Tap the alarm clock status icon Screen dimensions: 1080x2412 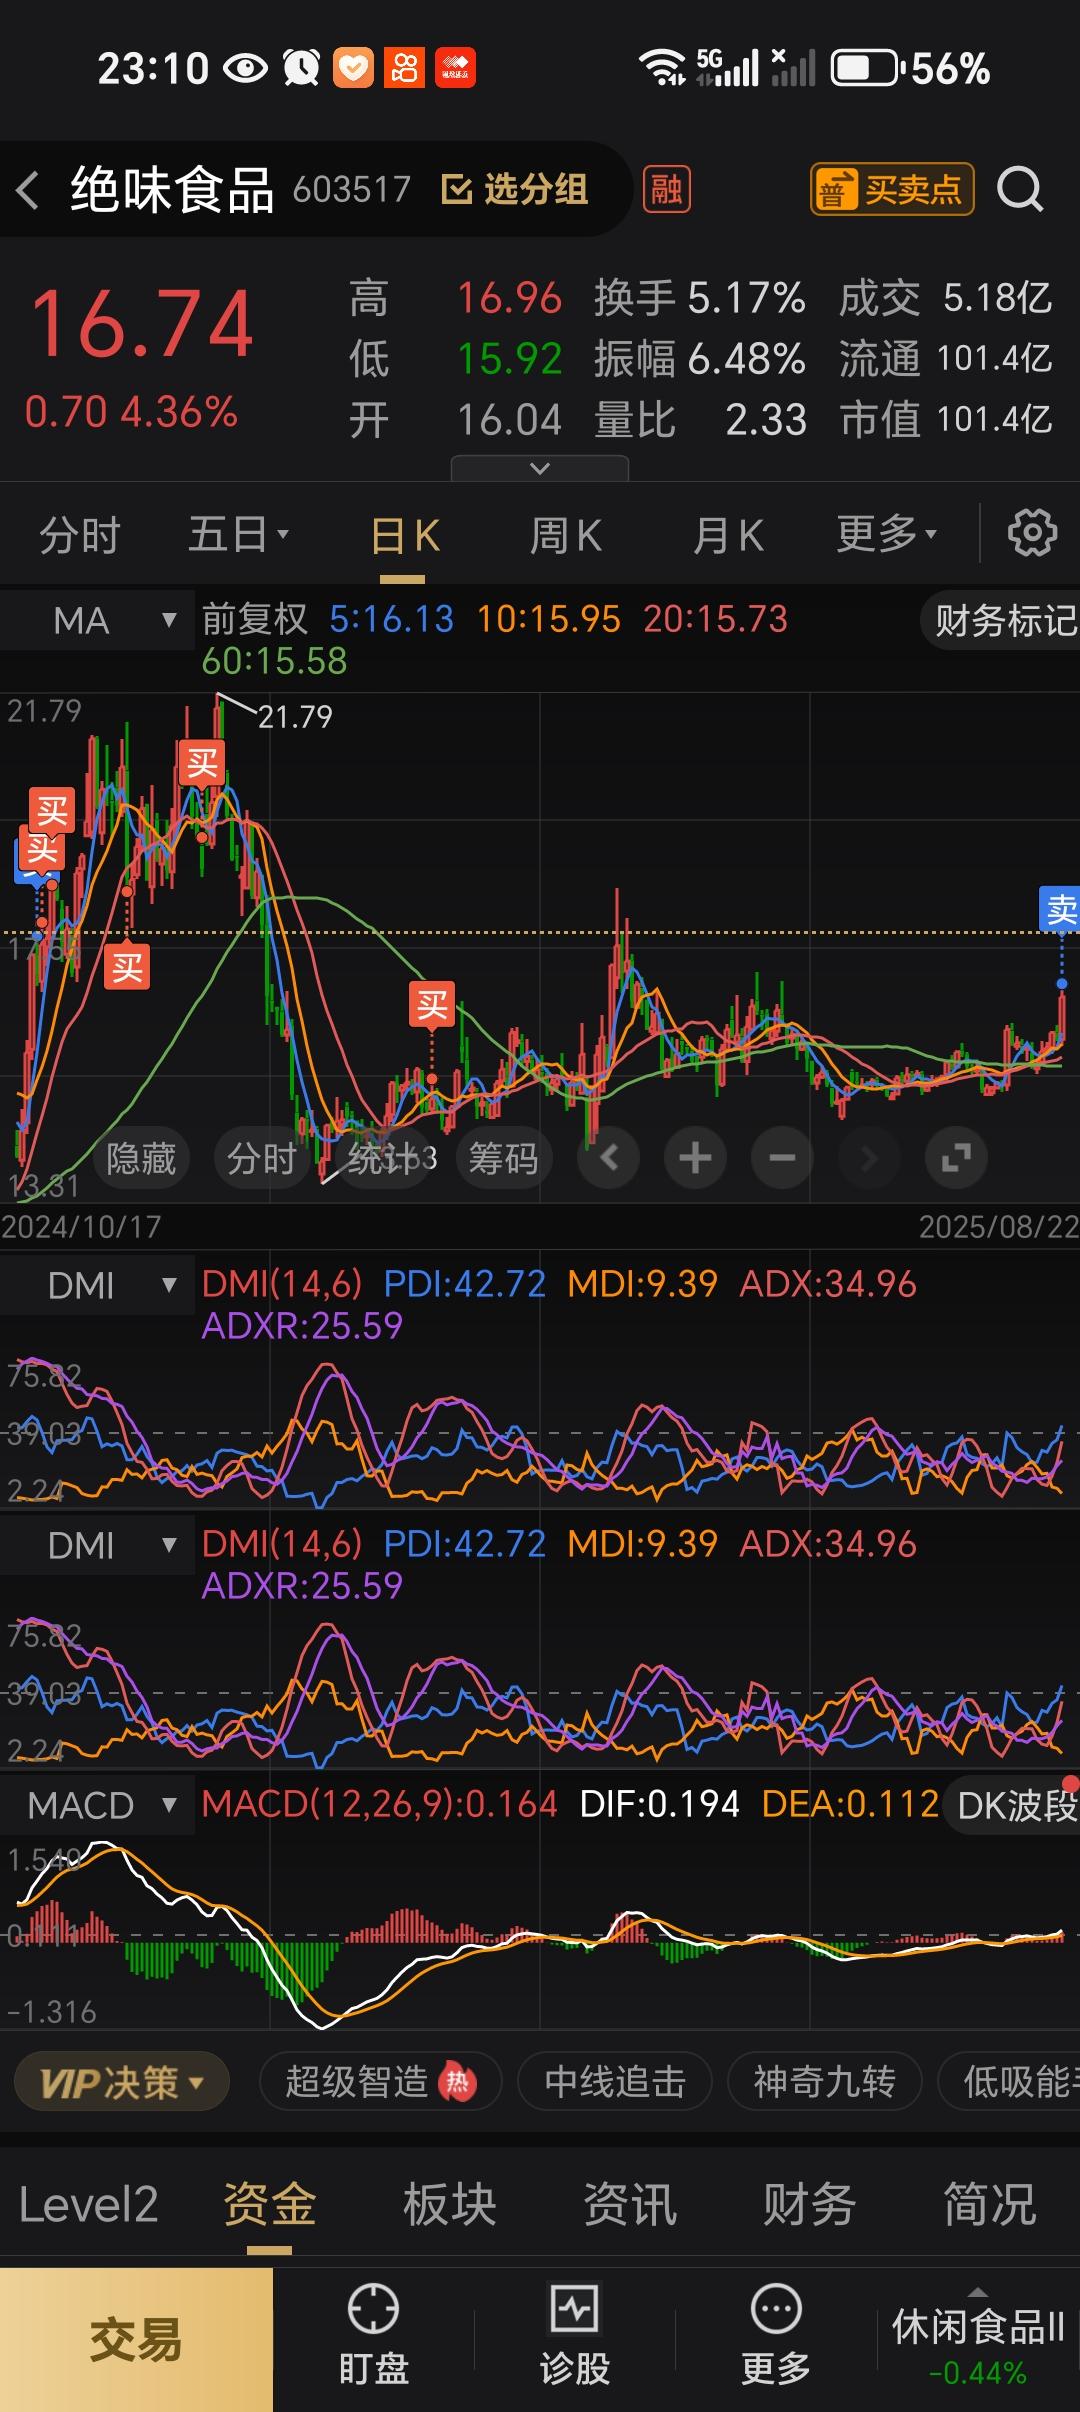301,68
